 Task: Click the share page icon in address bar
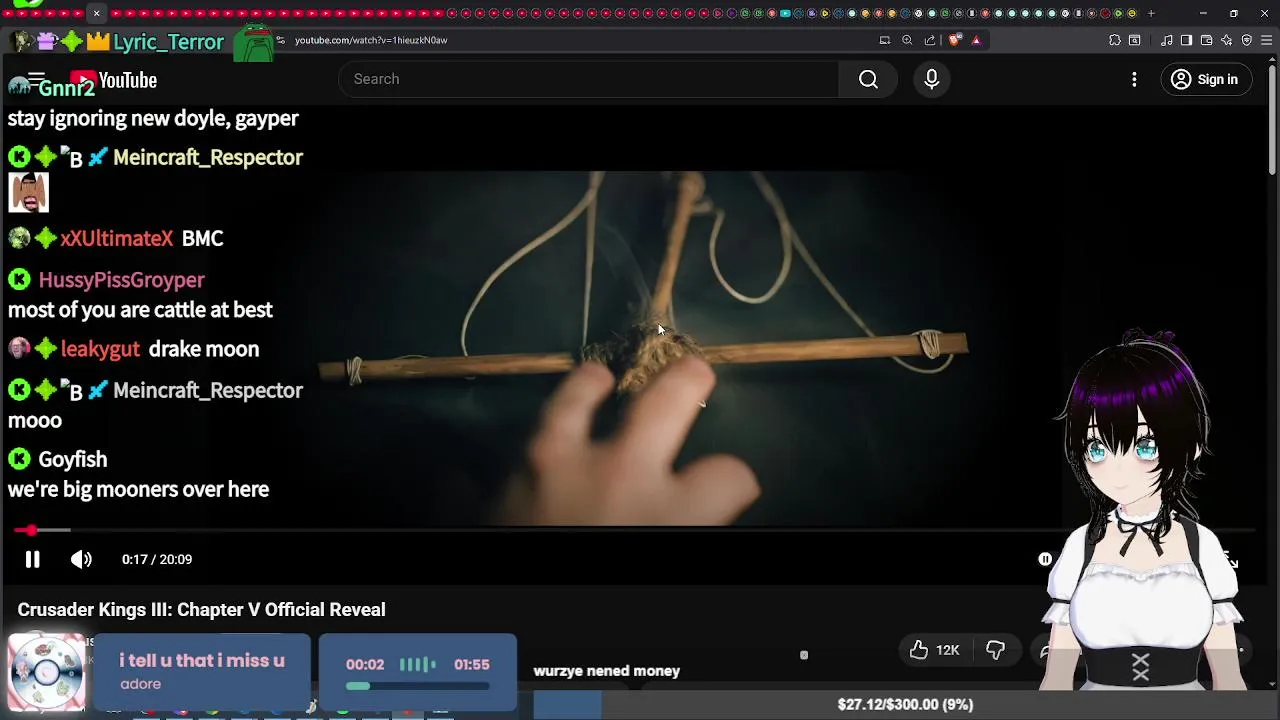930,40
